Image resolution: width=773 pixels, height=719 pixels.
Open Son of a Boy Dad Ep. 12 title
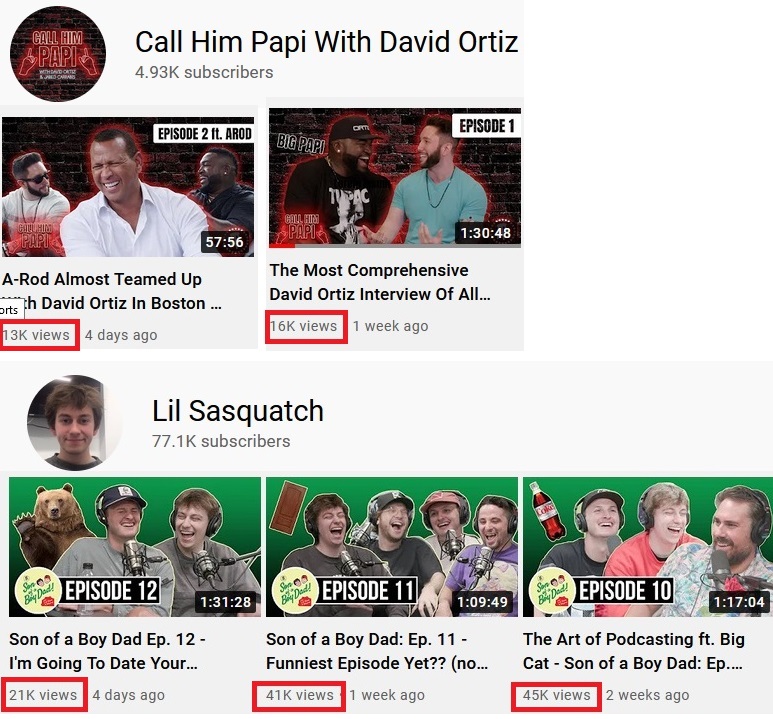tap(107, 651)
